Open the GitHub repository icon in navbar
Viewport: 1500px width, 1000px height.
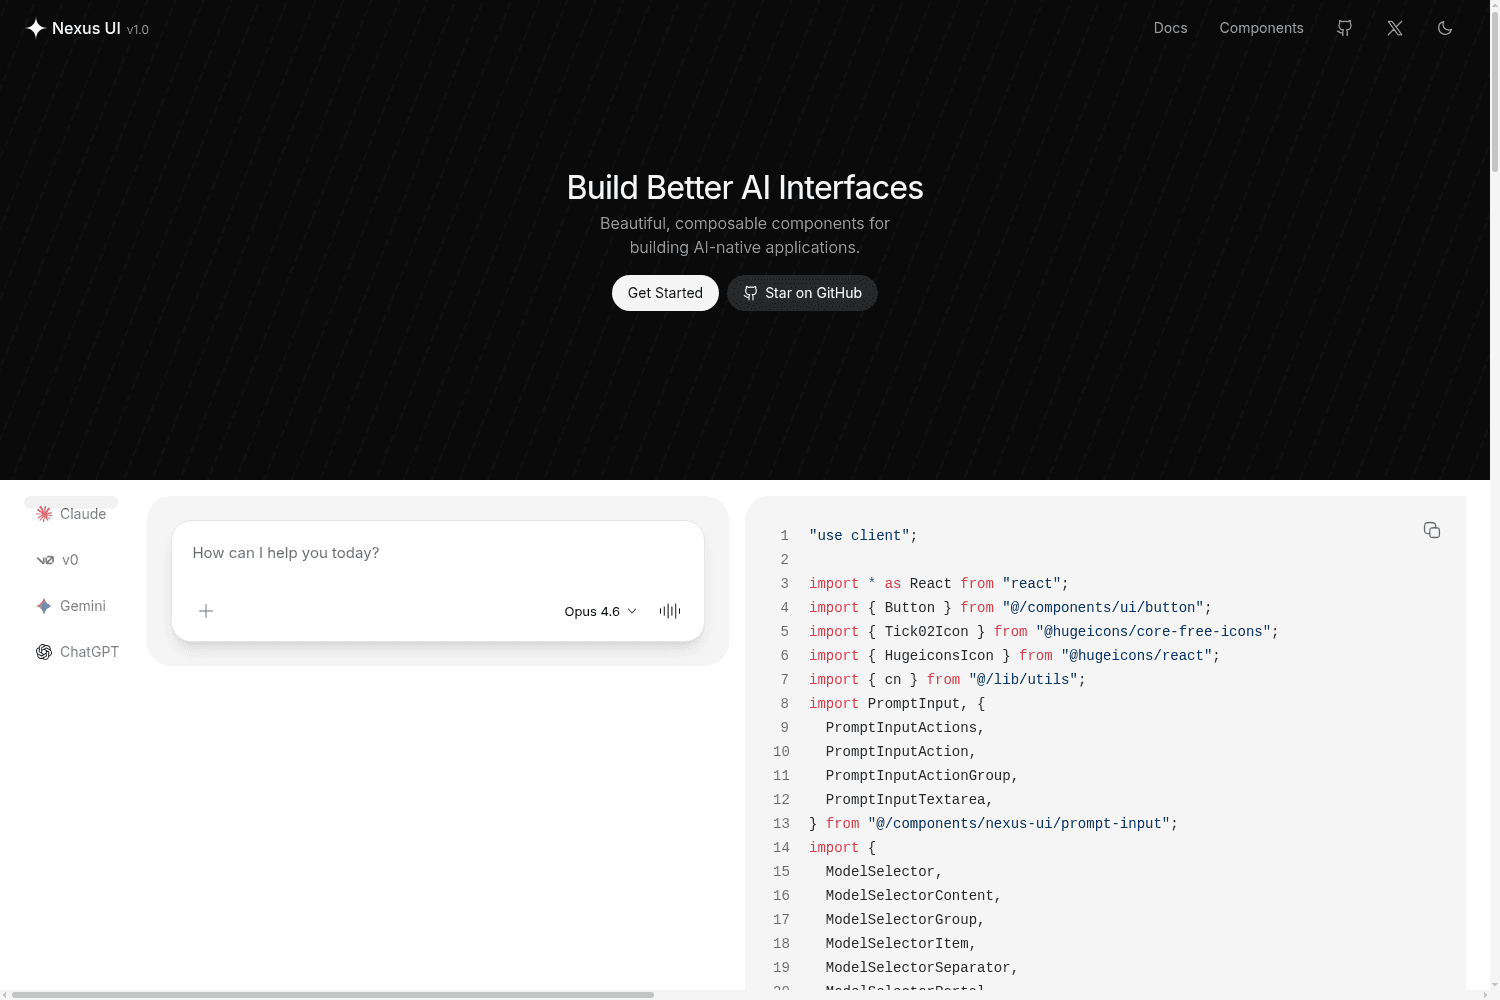click(1344, 28)
